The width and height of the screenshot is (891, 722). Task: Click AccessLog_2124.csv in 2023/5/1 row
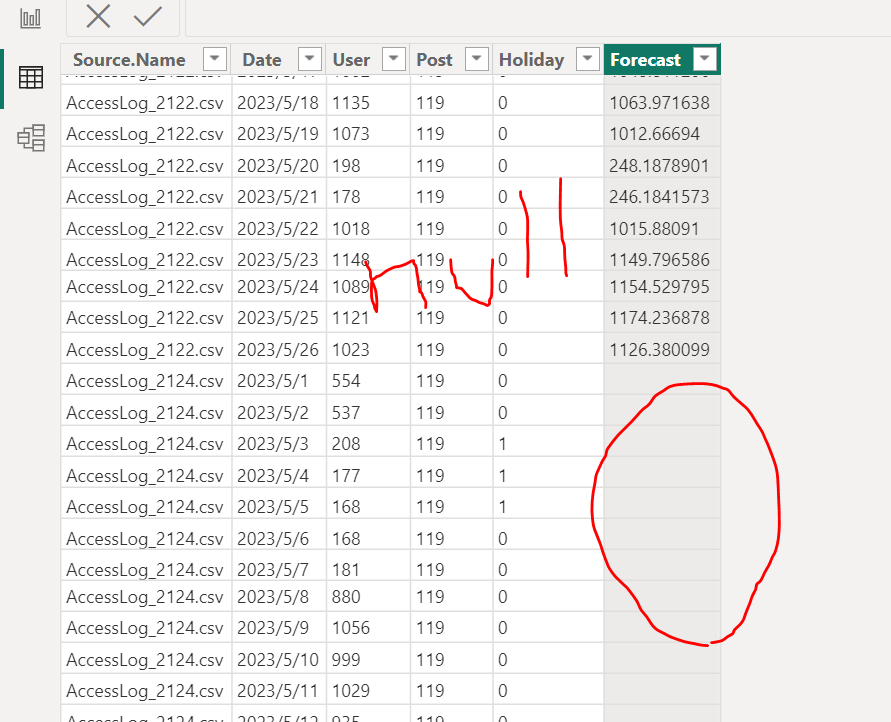click(145, 381)
